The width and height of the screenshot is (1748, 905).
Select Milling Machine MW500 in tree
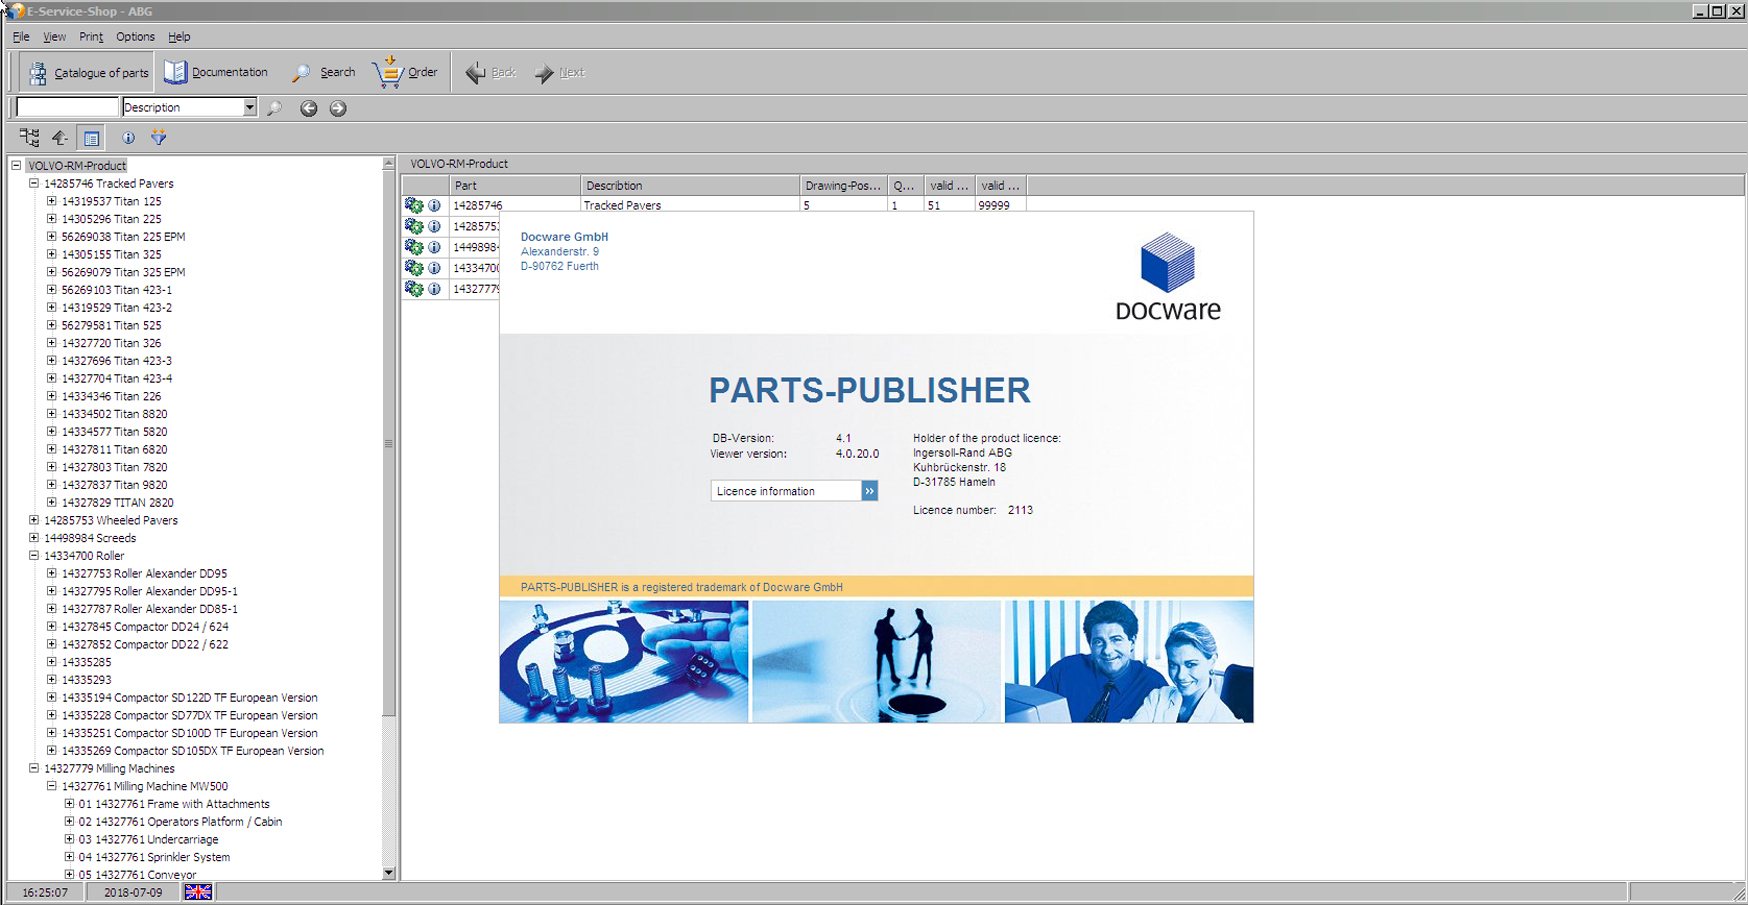click(x=144, y=787)
